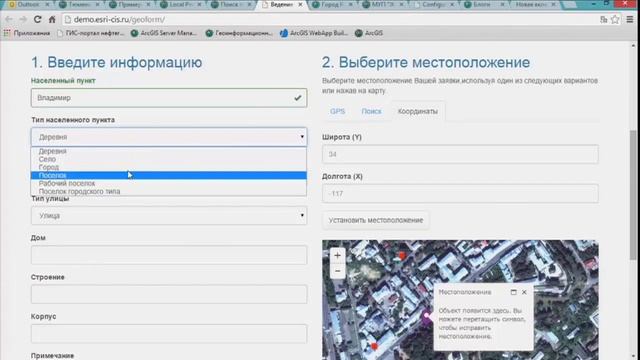Switch to the Координаты tab

(418, 111)
